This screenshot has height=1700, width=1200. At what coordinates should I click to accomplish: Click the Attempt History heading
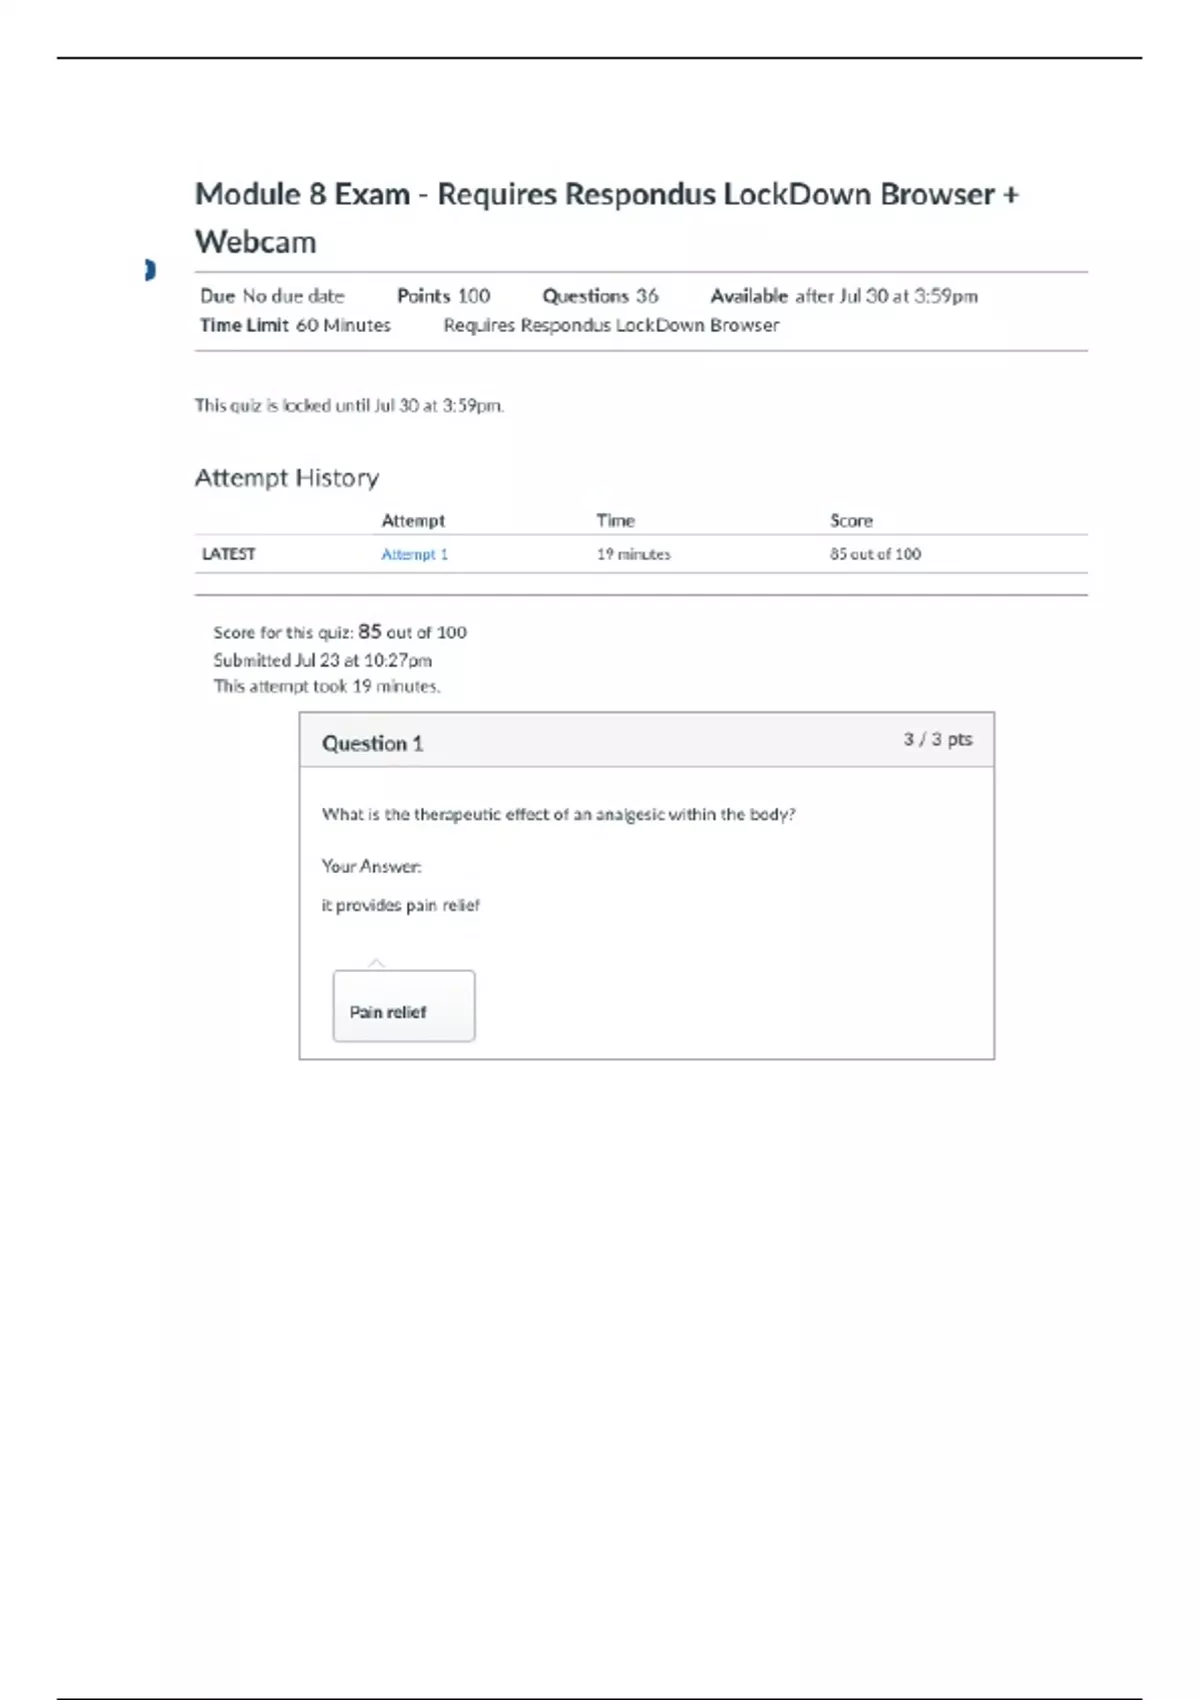point(286,478)
